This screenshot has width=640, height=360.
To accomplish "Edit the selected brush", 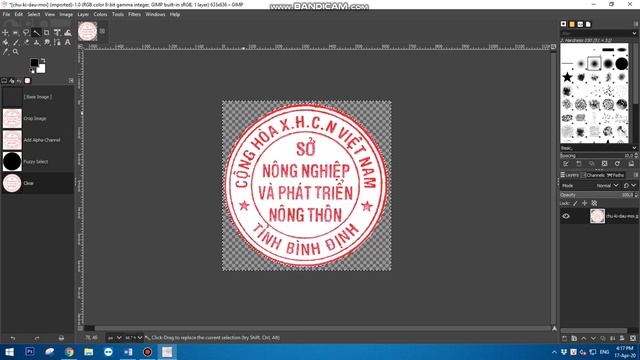I will (566, 164).
